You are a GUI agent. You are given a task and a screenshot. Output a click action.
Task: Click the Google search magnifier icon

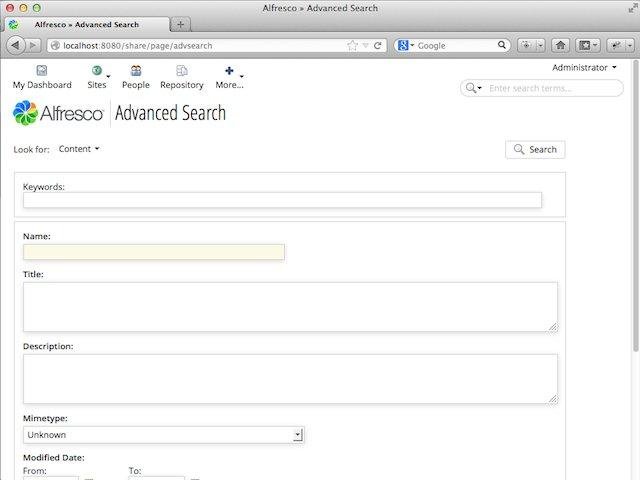tap(502, 45)
